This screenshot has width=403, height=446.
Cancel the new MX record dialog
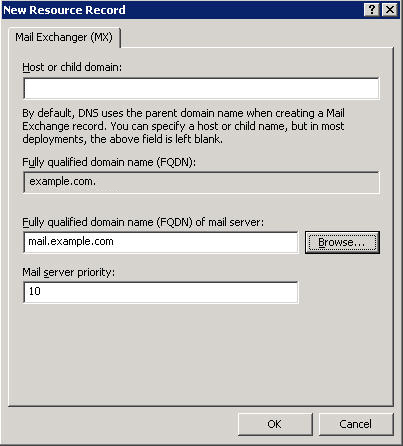[356, 424]
